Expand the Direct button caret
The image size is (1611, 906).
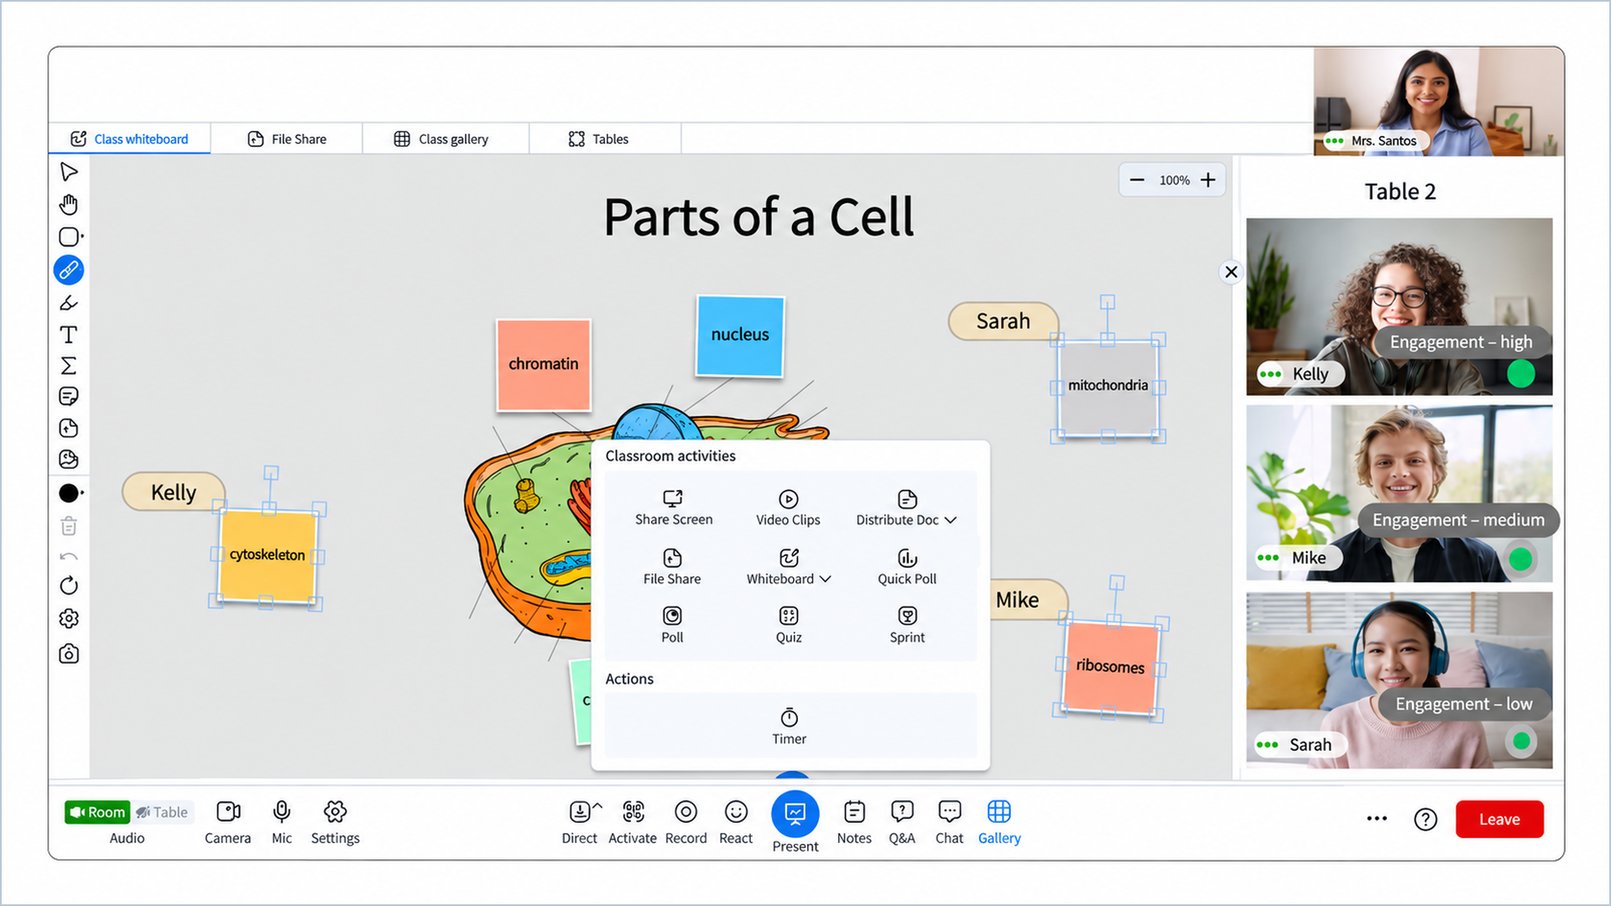coord(597,805)
